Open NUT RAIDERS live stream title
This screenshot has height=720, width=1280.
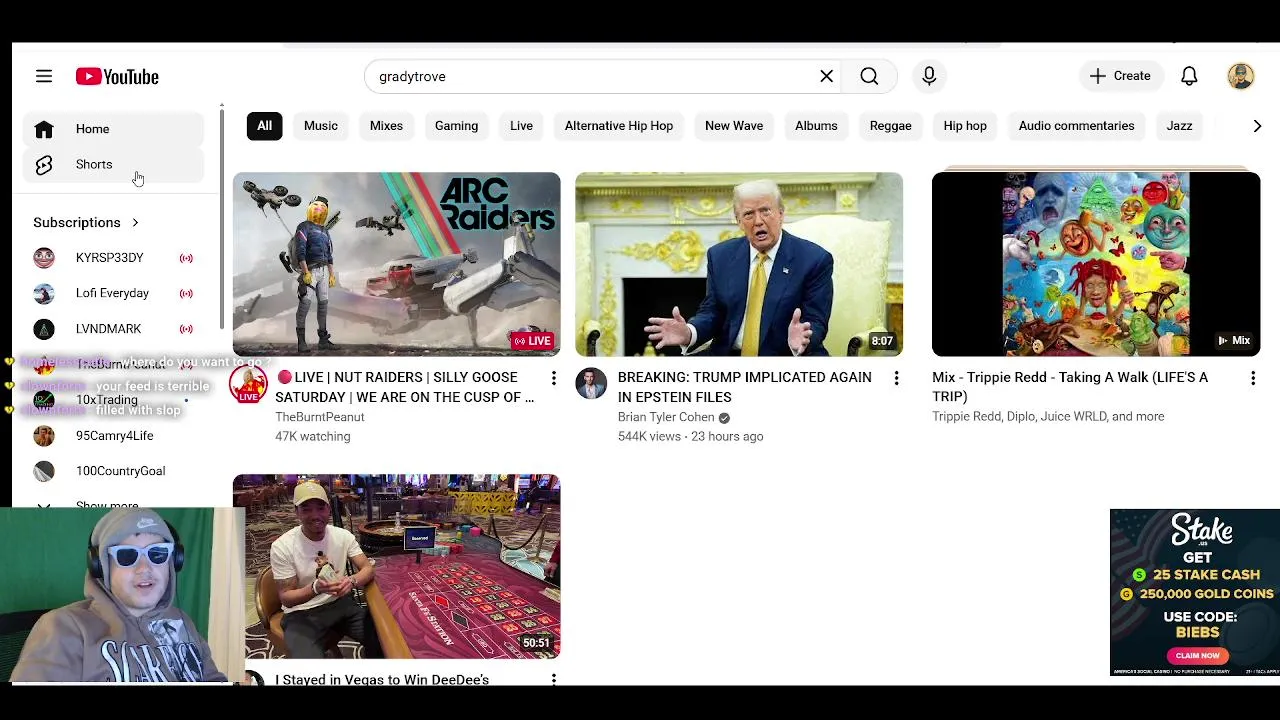pos(405,387)
